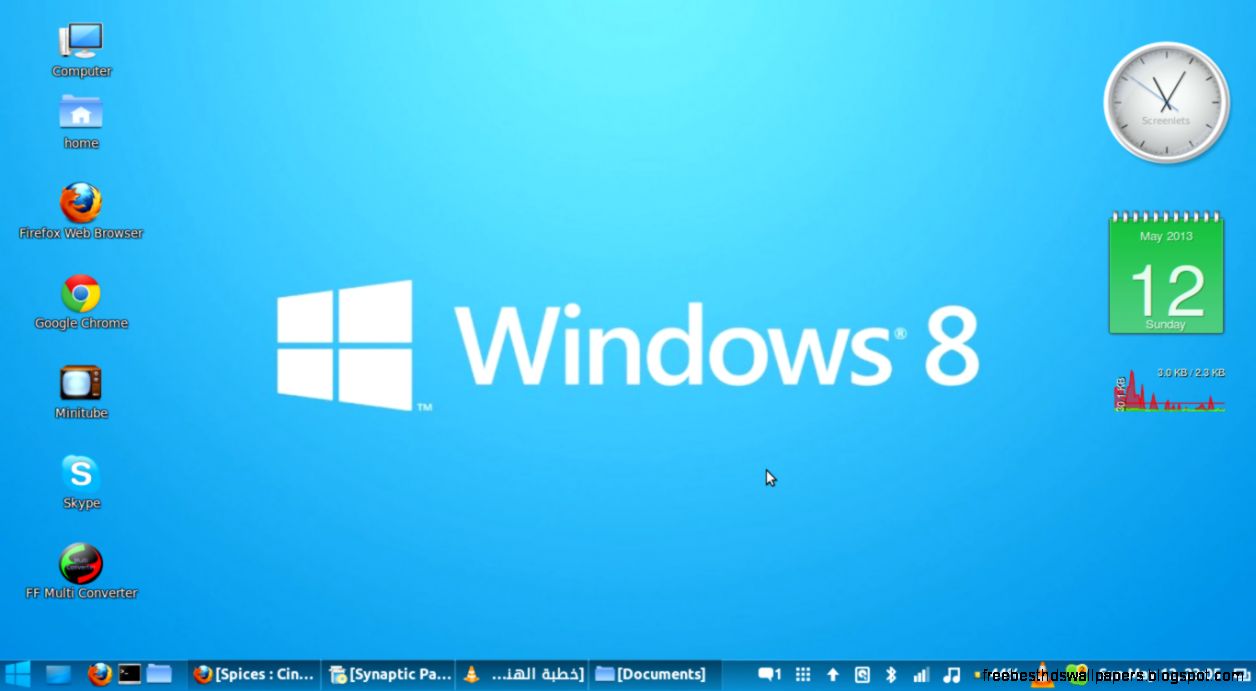Switch to the Synaptic Pa... window

click(x=389, y=674)
